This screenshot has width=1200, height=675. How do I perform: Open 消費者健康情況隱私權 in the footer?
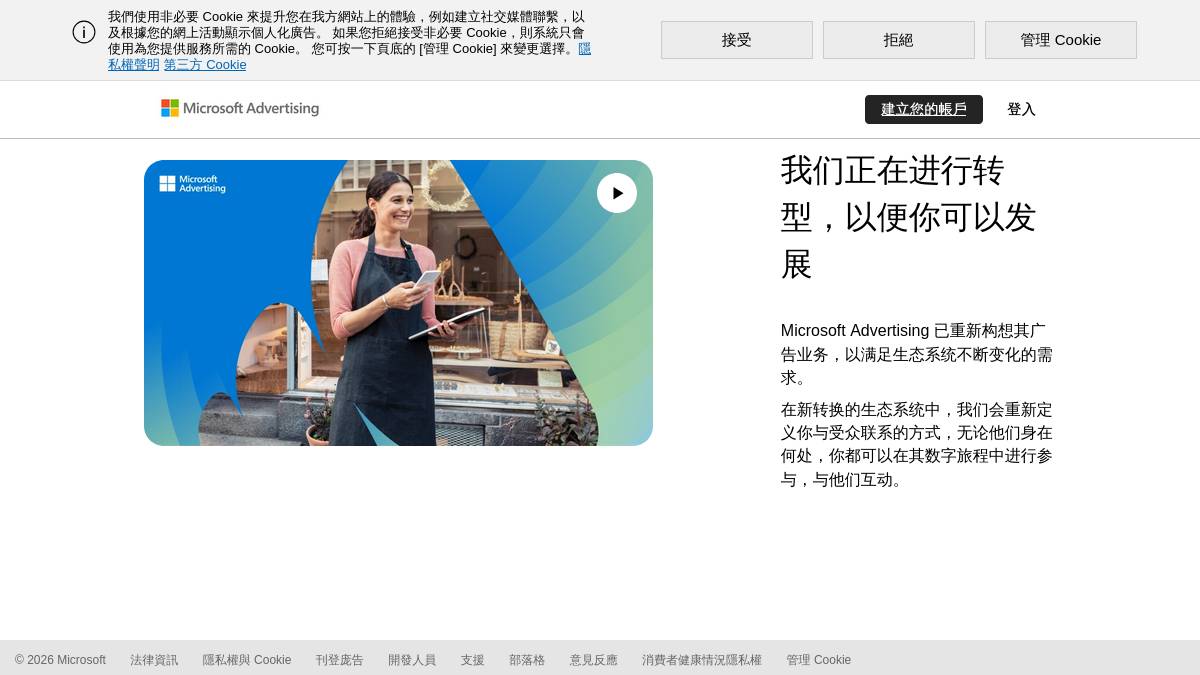702,660
